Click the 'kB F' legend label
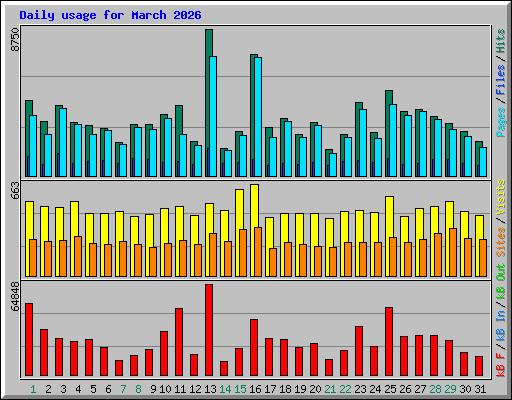The image size is (512, 400). coord(501,365)
